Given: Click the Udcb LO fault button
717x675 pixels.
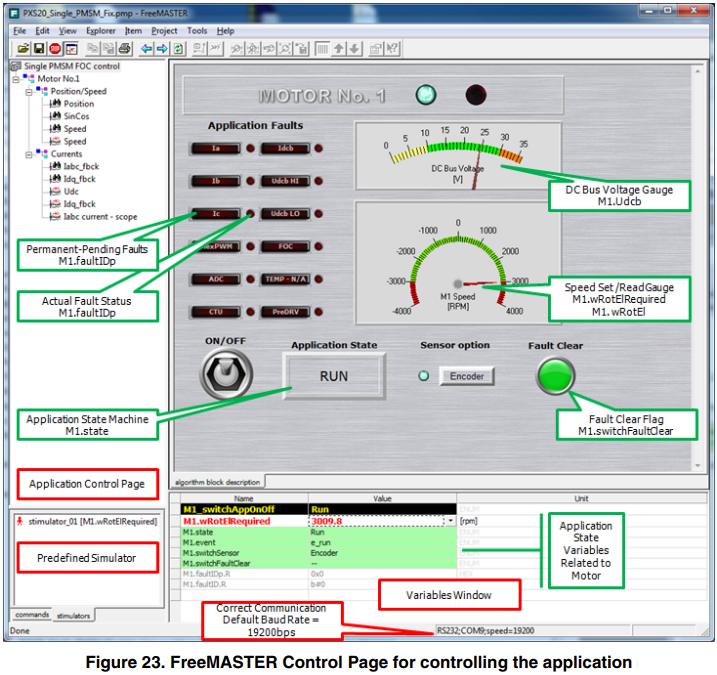Looking at the screenshot, I should (x=285, y=214).
